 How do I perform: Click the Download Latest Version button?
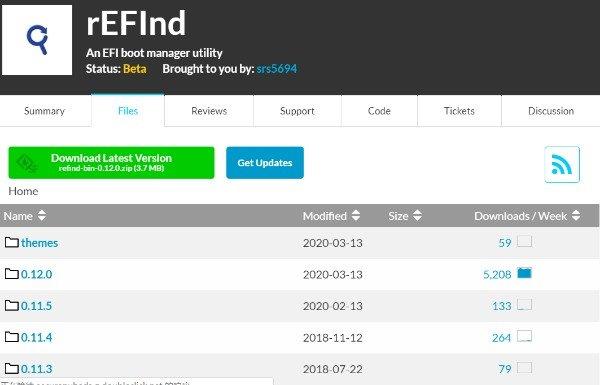pos(111,163)
